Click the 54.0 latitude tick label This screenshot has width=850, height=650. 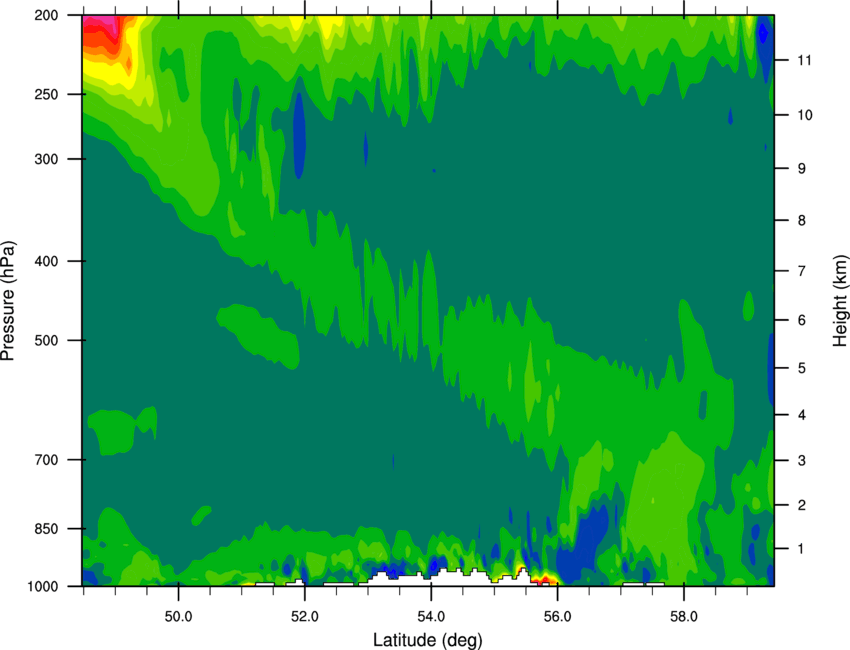[432, 617]
